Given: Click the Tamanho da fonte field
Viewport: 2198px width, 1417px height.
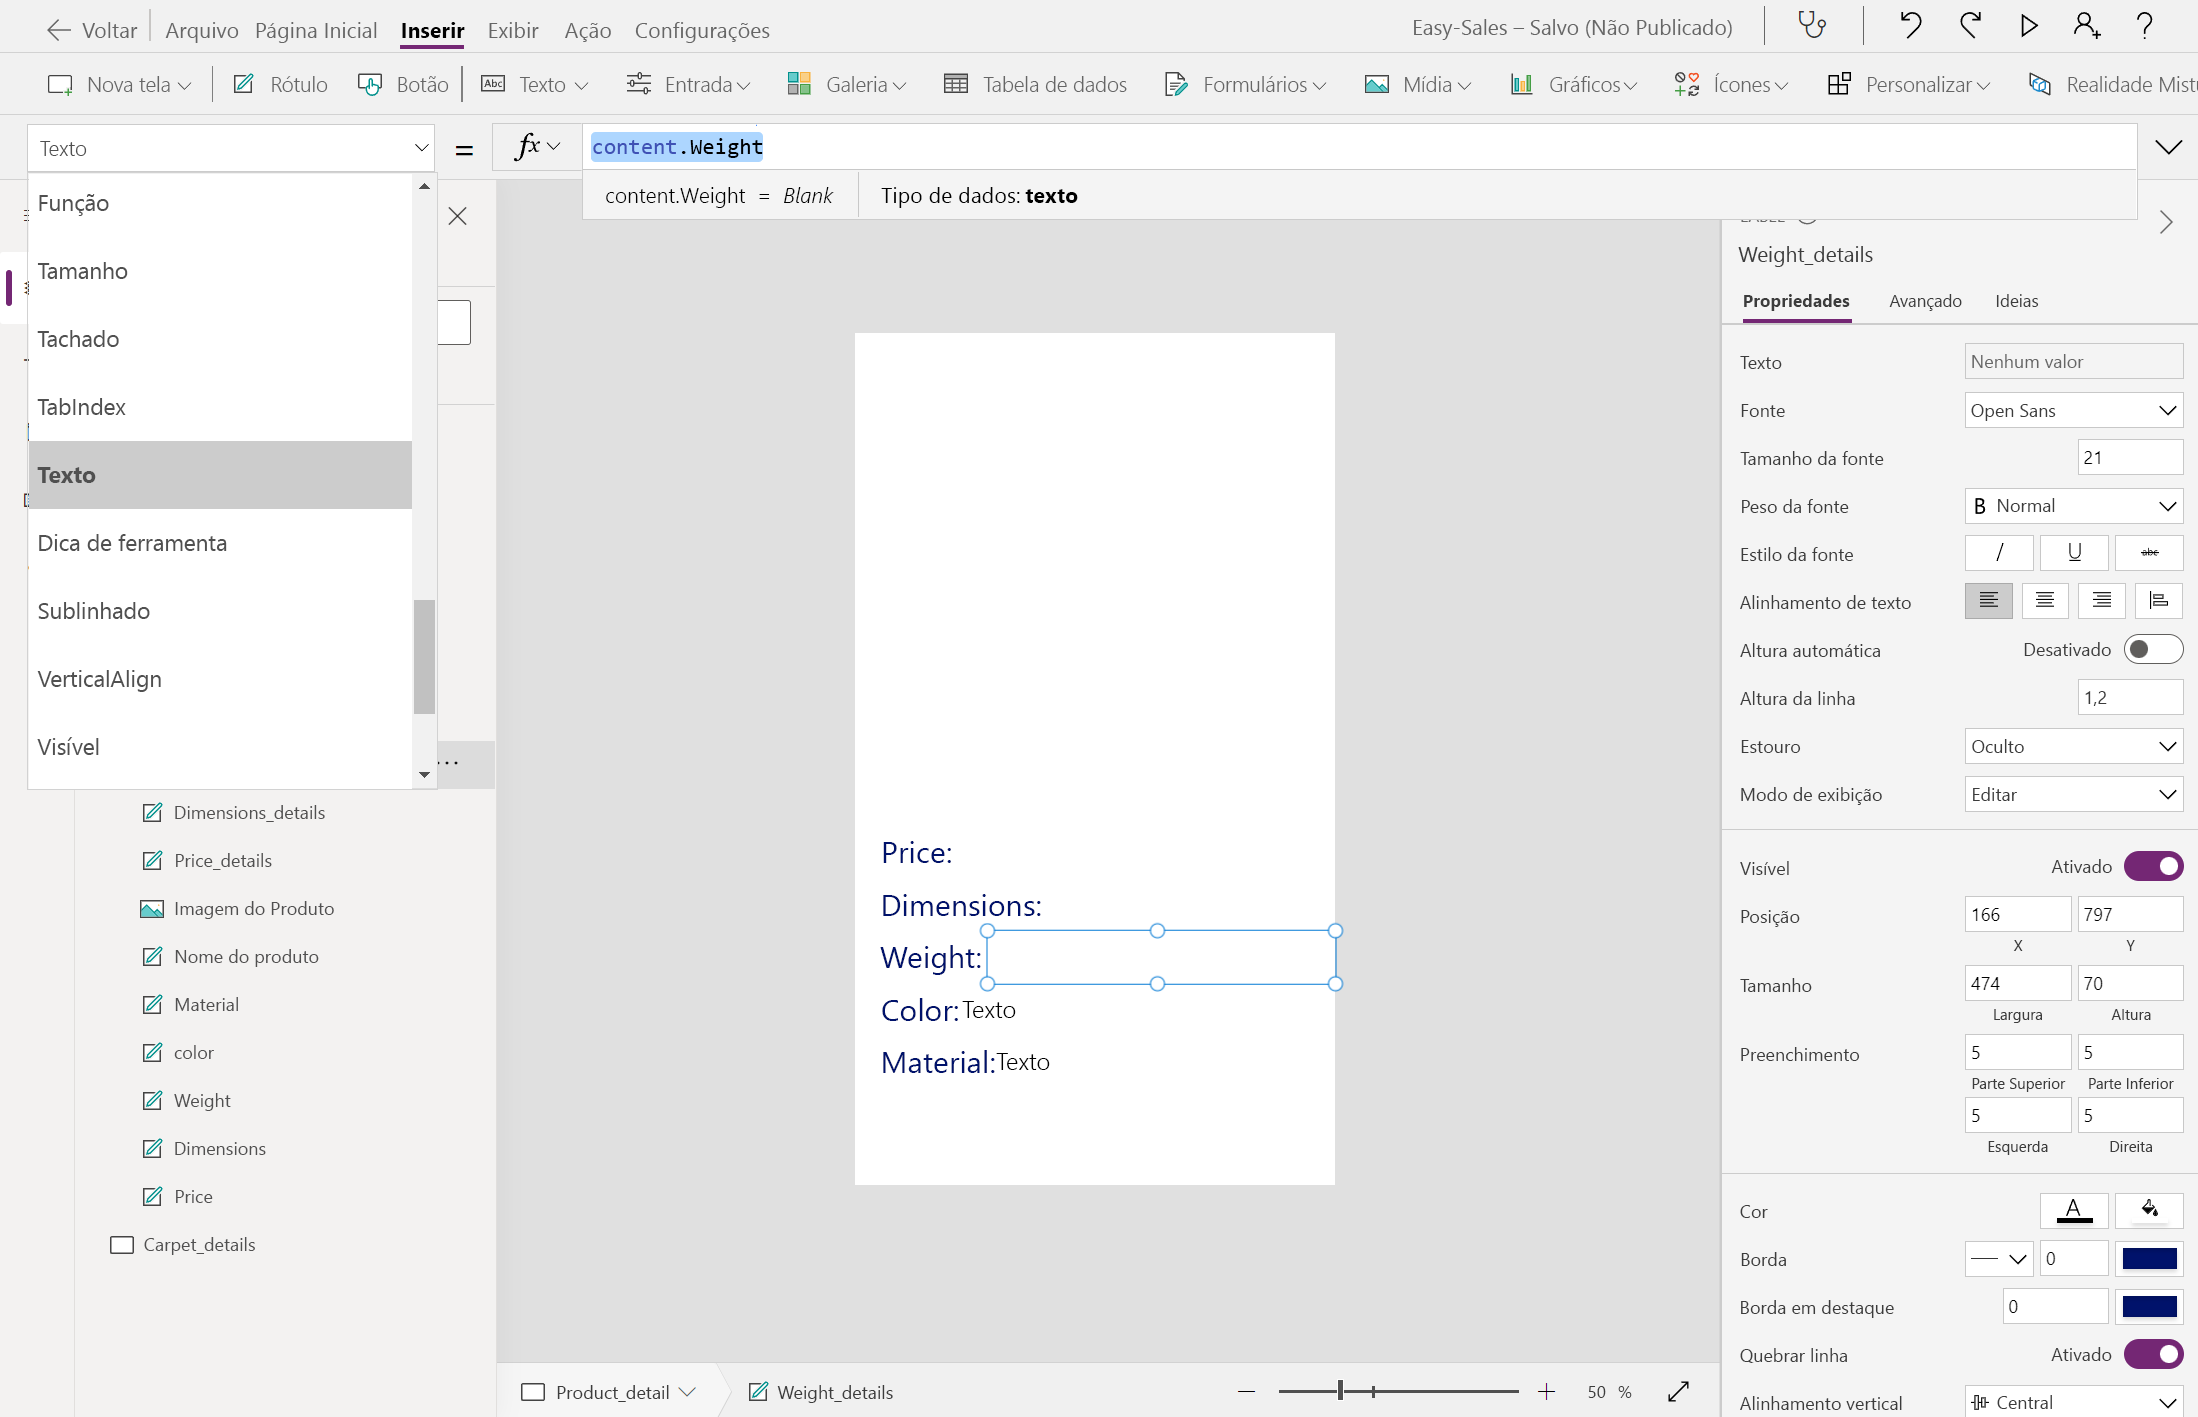Looking at the screenshot, I should point(2130,458).
